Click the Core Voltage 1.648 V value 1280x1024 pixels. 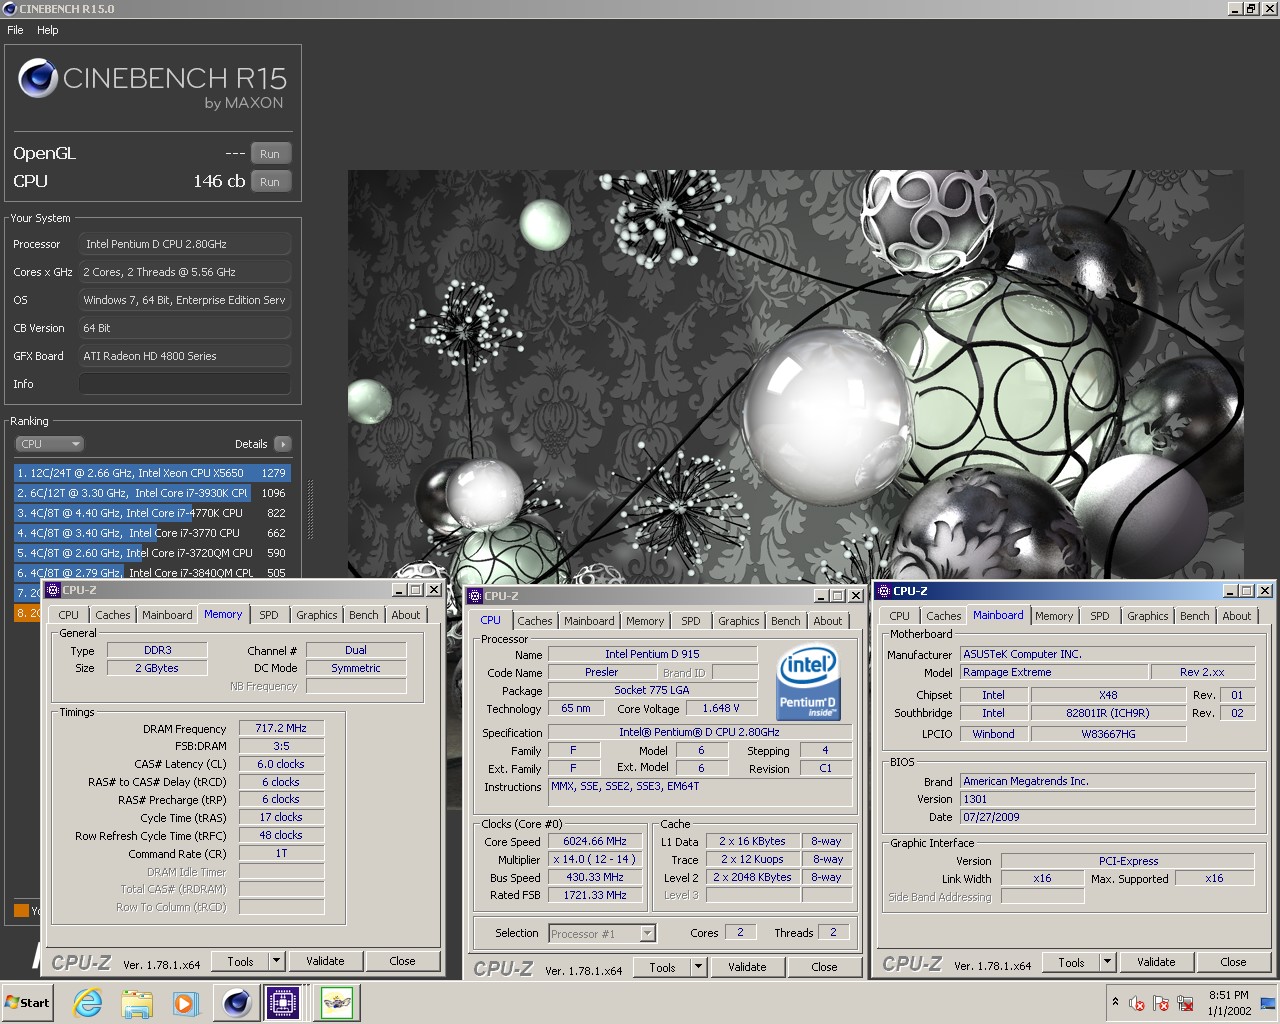click(721, 708)
